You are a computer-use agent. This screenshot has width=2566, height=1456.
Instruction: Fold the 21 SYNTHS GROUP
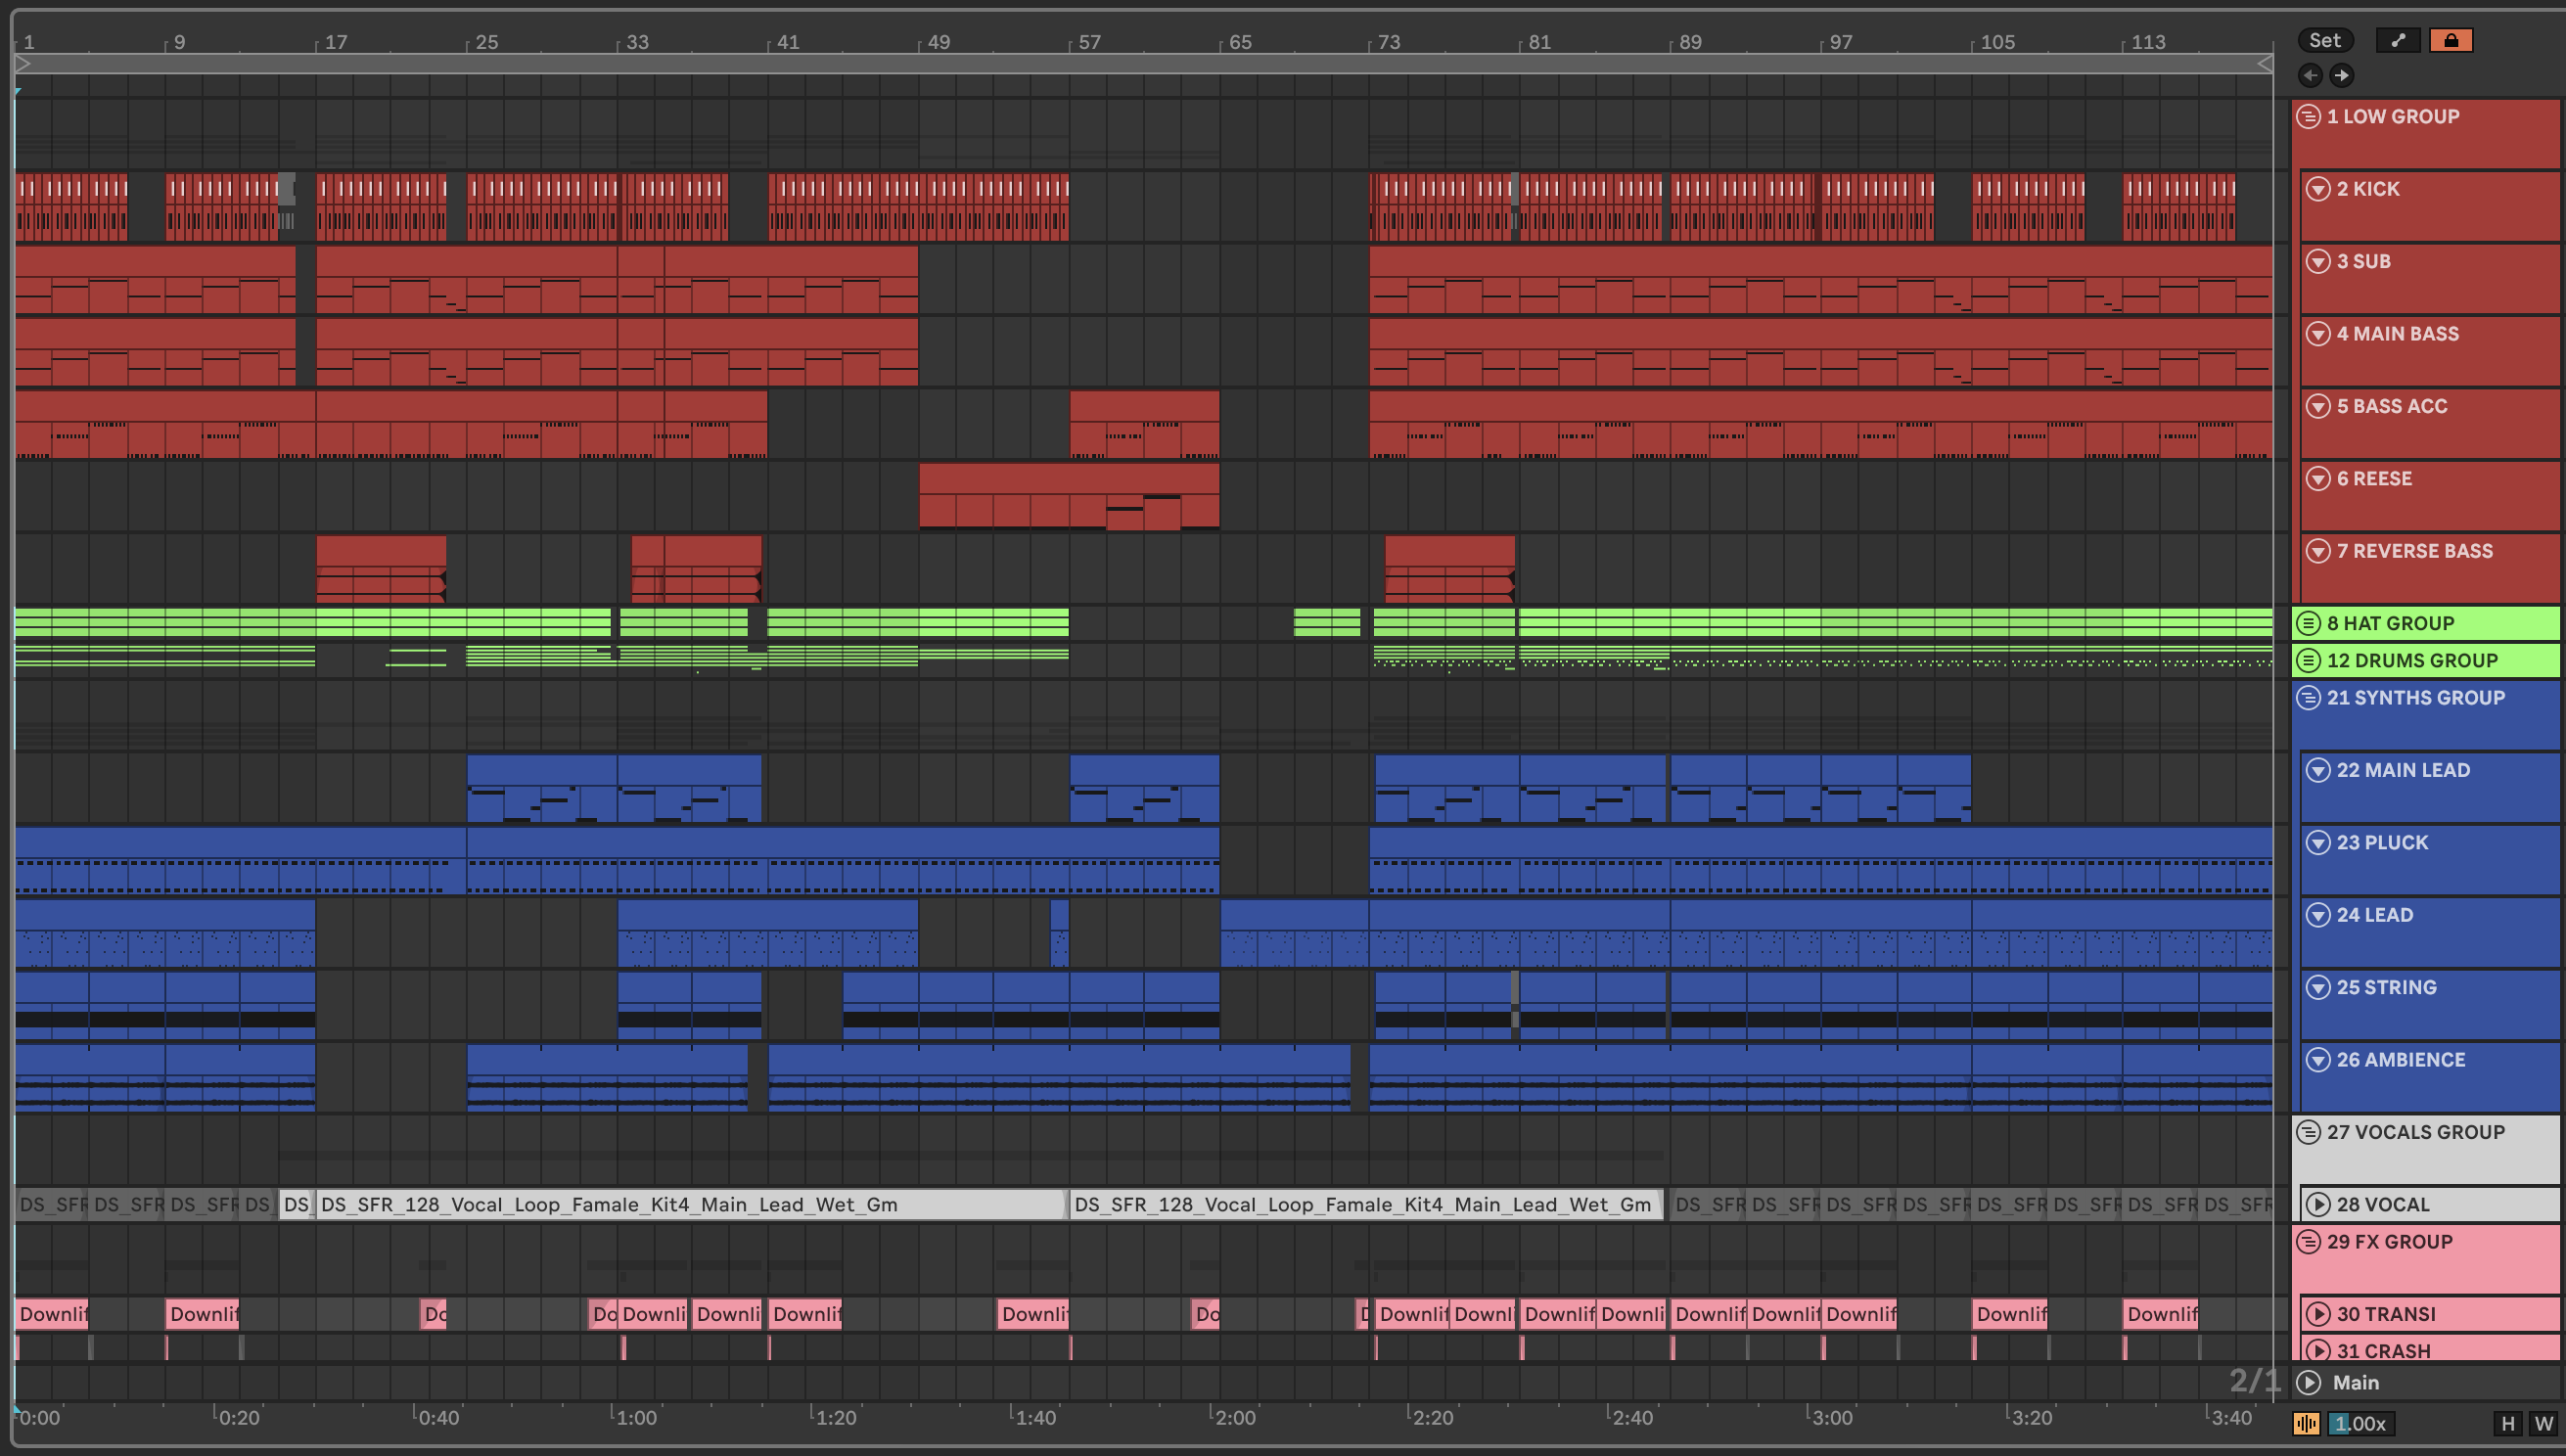(x=2308, y=698)
